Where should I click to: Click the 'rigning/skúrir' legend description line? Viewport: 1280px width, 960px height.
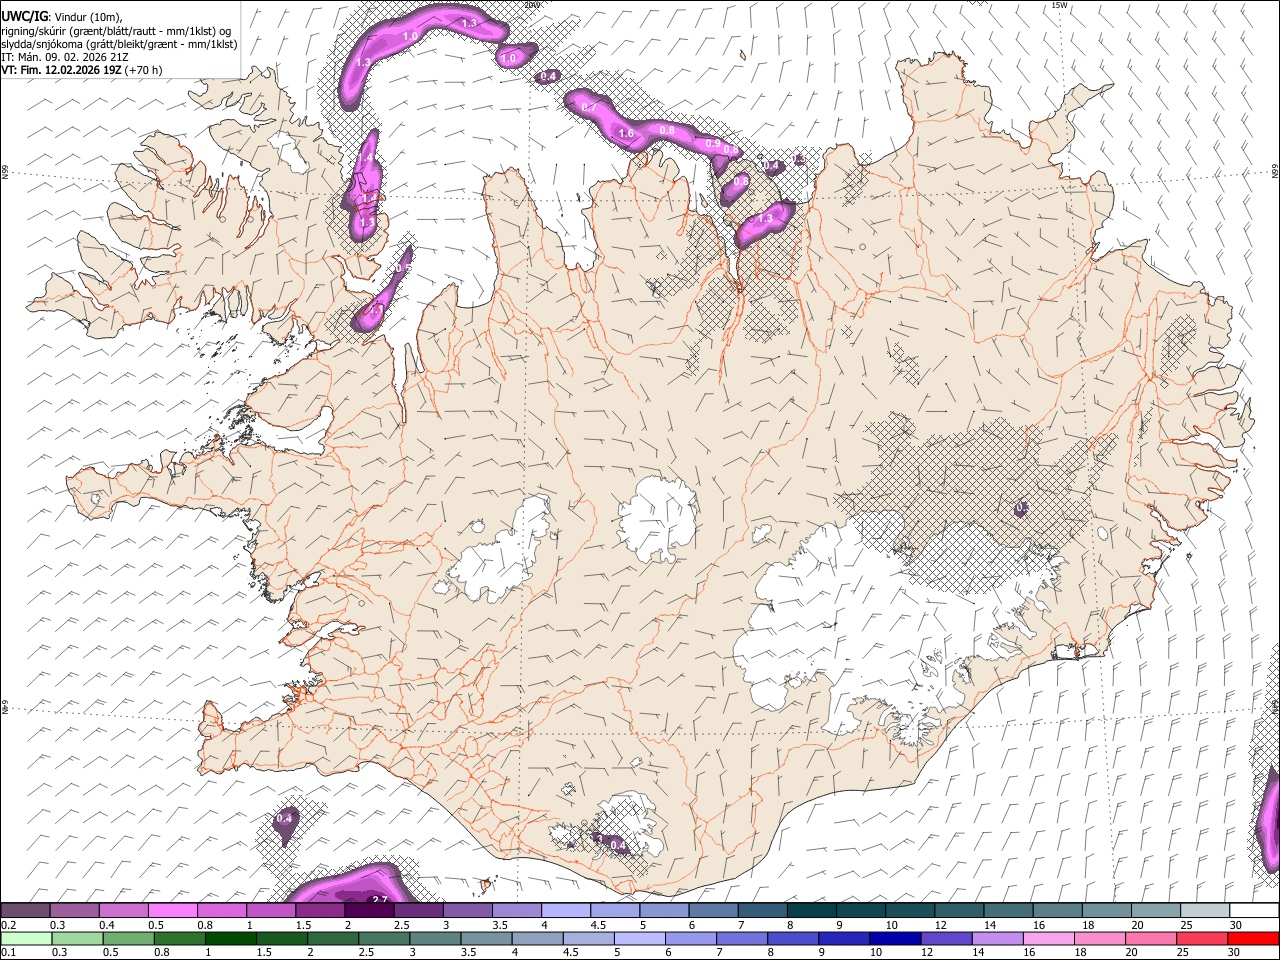[x=116, y=31]
